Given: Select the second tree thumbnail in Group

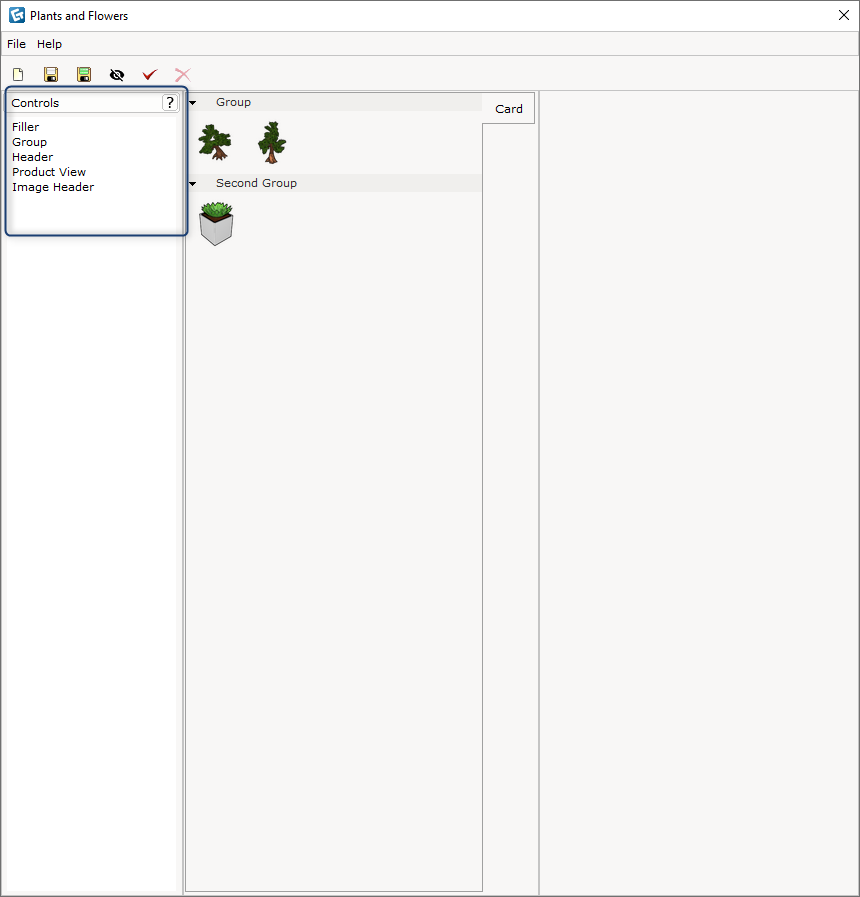Looking at the screenshot, I should [270, 141].
